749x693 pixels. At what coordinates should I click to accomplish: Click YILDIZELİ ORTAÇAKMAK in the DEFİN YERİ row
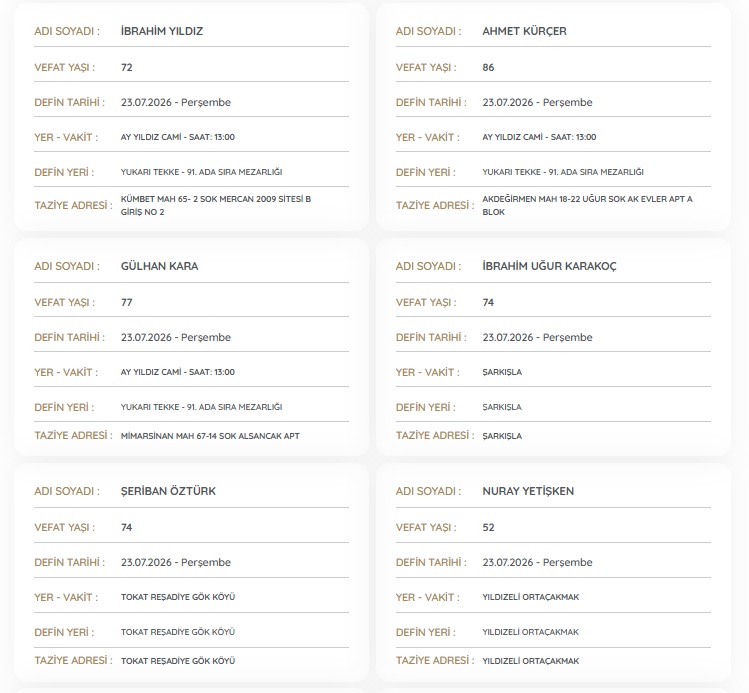click(530, 632)
